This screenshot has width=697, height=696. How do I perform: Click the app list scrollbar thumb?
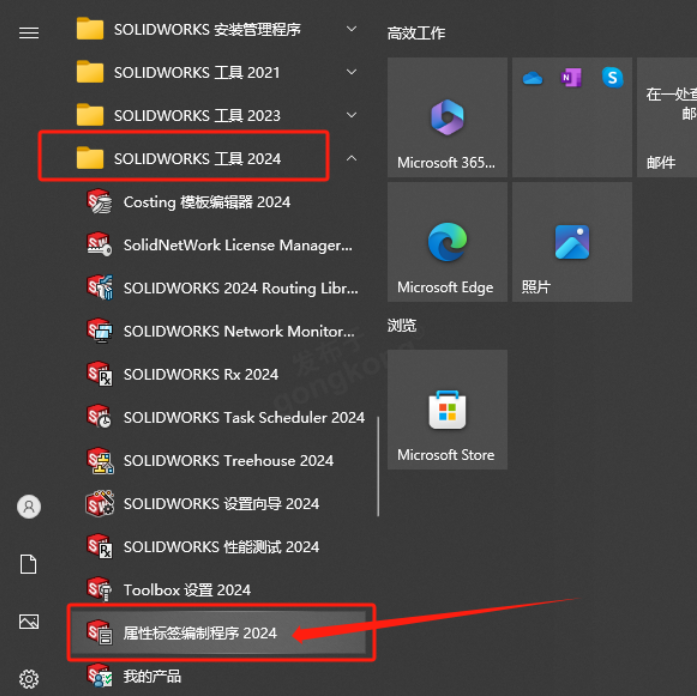point(378,466)
